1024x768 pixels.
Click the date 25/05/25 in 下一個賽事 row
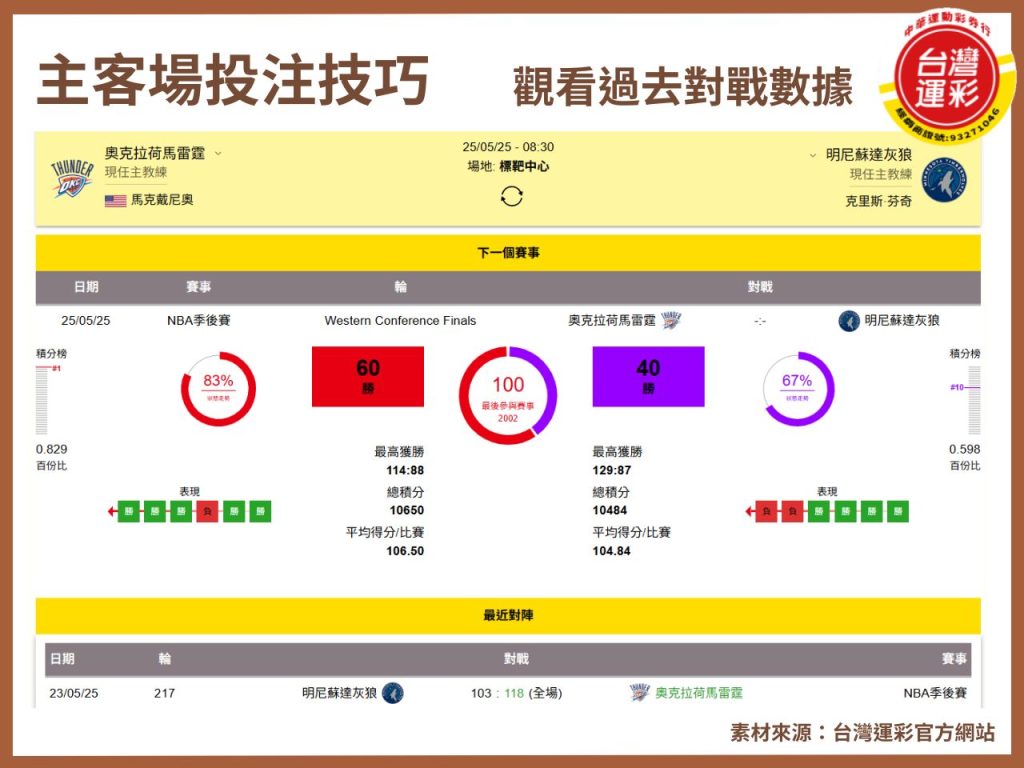(x=86, y=320)
